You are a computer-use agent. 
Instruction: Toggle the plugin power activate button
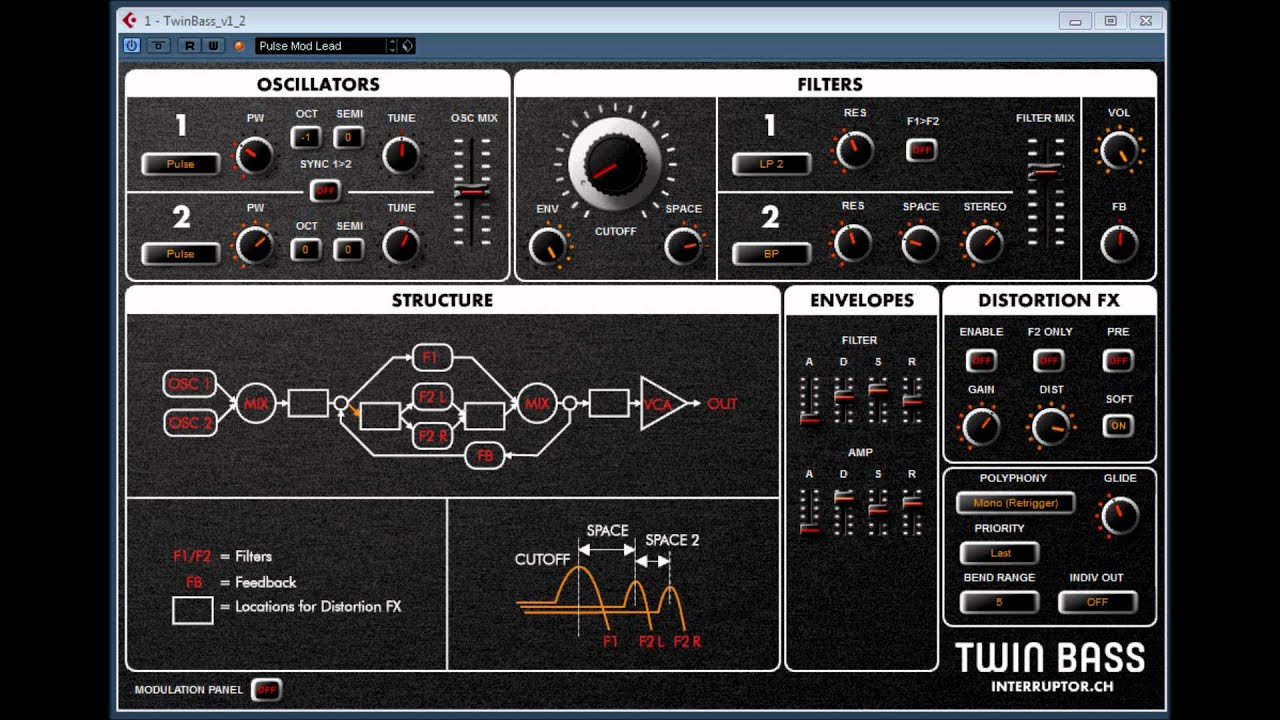(x=131, y=46)
